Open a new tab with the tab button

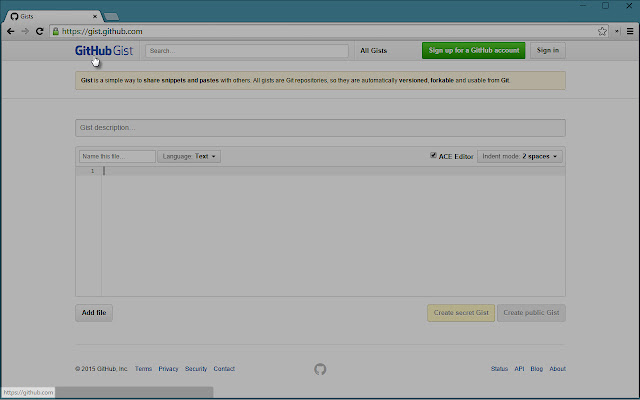pyautogui.click(x=111, y=16)
